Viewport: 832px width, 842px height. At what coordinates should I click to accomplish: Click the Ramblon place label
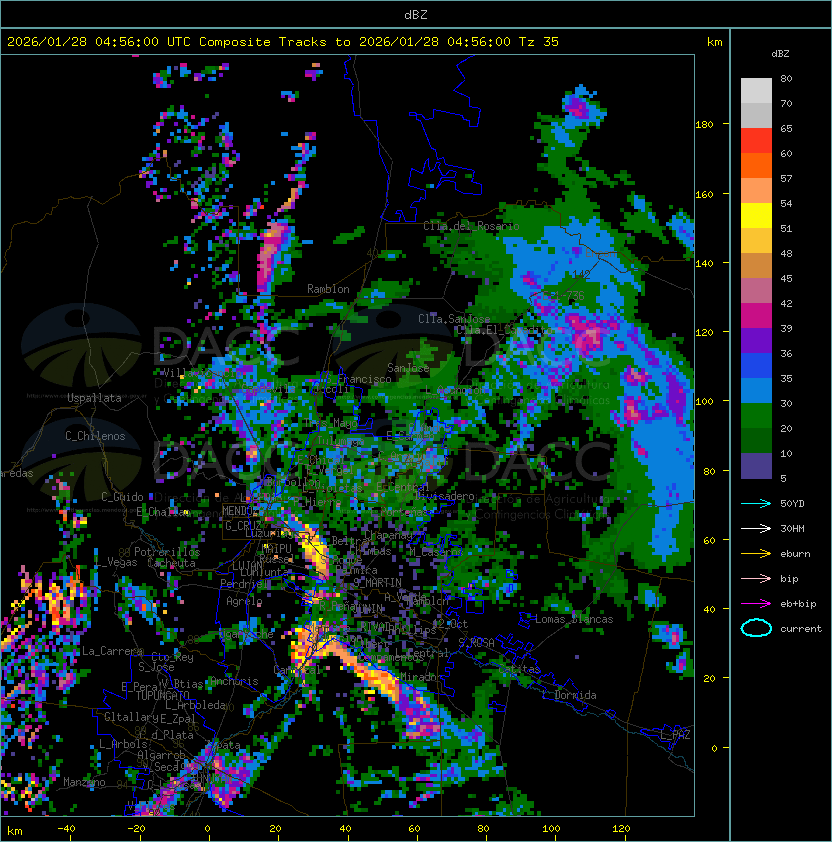(x=328, y=289)
